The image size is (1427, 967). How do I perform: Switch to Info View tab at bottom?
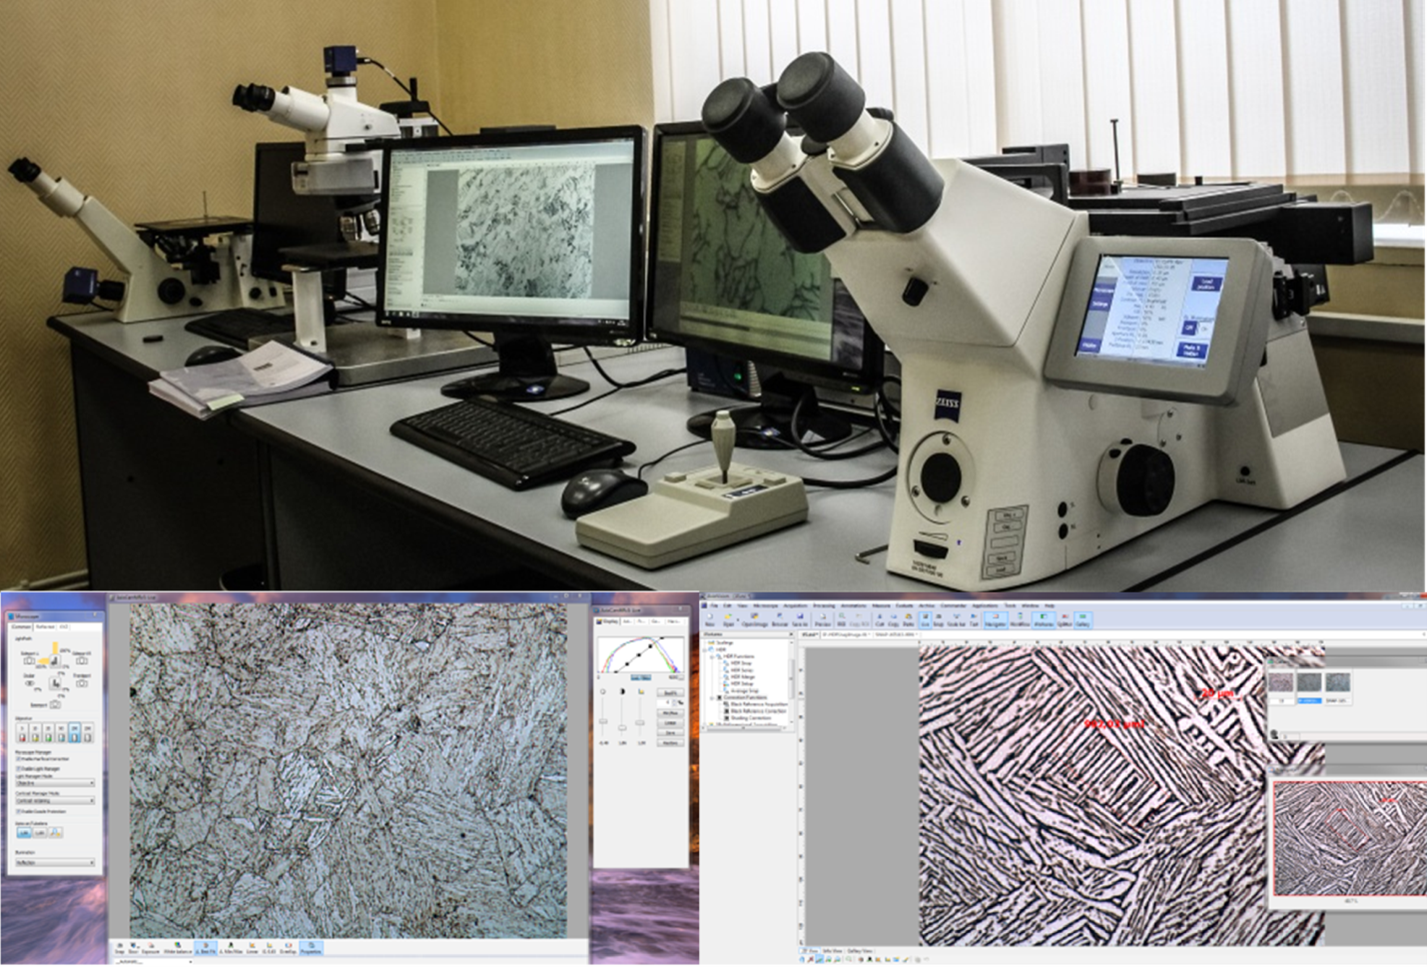click(x=832, y=951)
